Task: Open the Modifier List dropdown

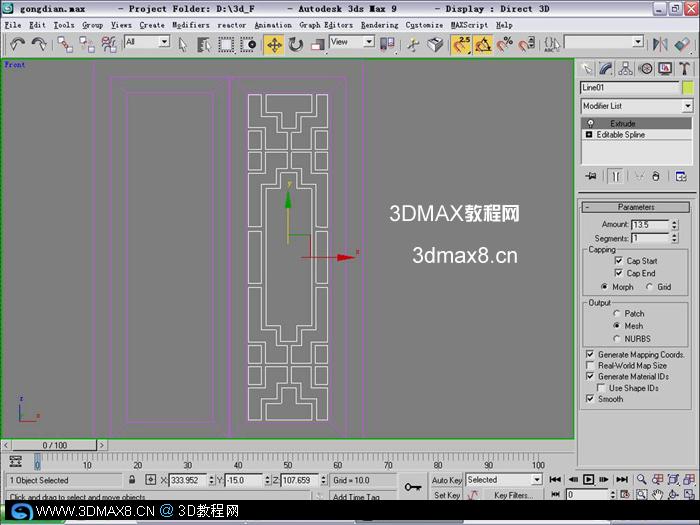Action: pyautogui.click(x=637, y=106)
